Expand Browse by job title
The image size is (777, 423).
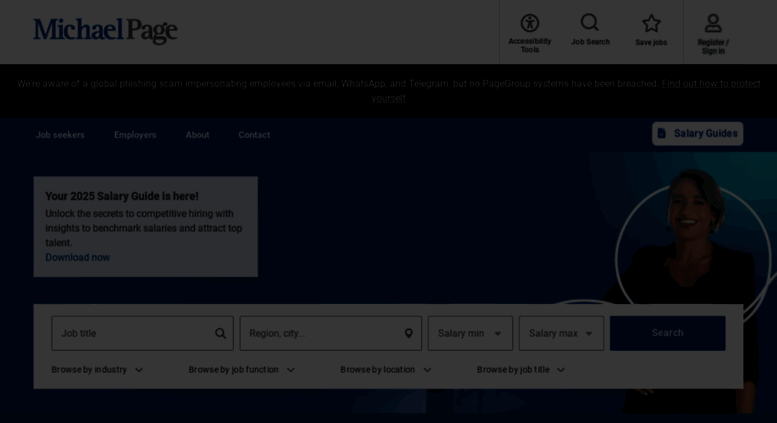521,370
